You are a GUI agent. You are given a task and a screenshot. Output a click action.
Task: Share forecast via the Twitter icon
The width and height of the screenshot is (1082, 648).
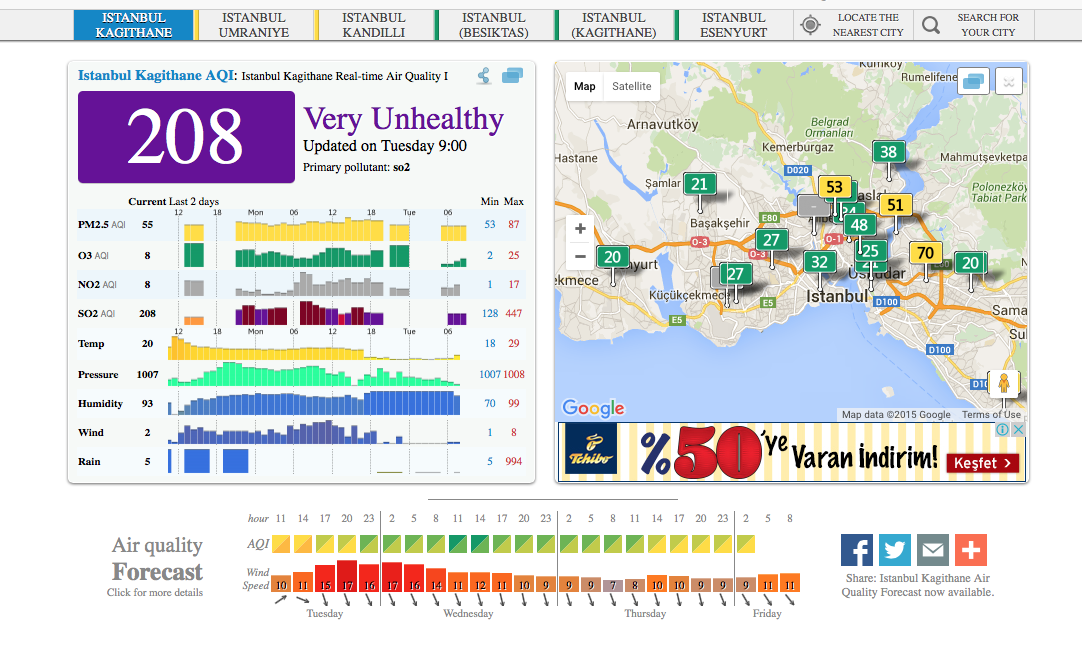(x=895, y=550)
